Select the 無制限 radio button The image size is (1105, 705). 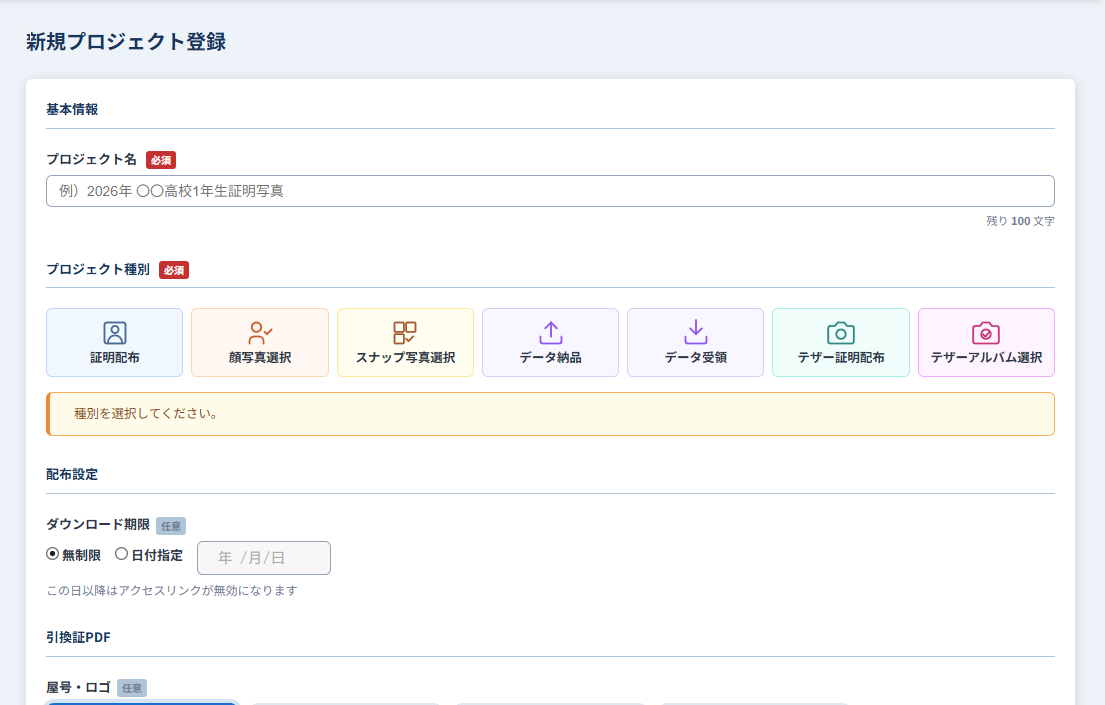(52, 554)
